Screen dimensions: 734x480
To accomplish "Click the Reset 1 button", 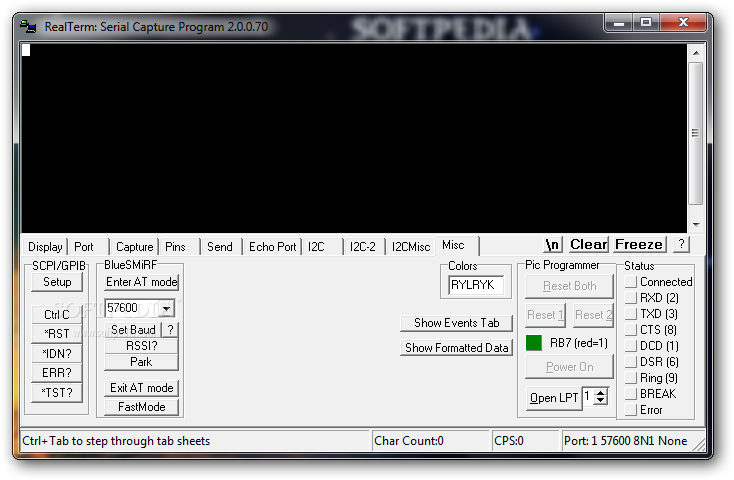I will pos(545,315).
